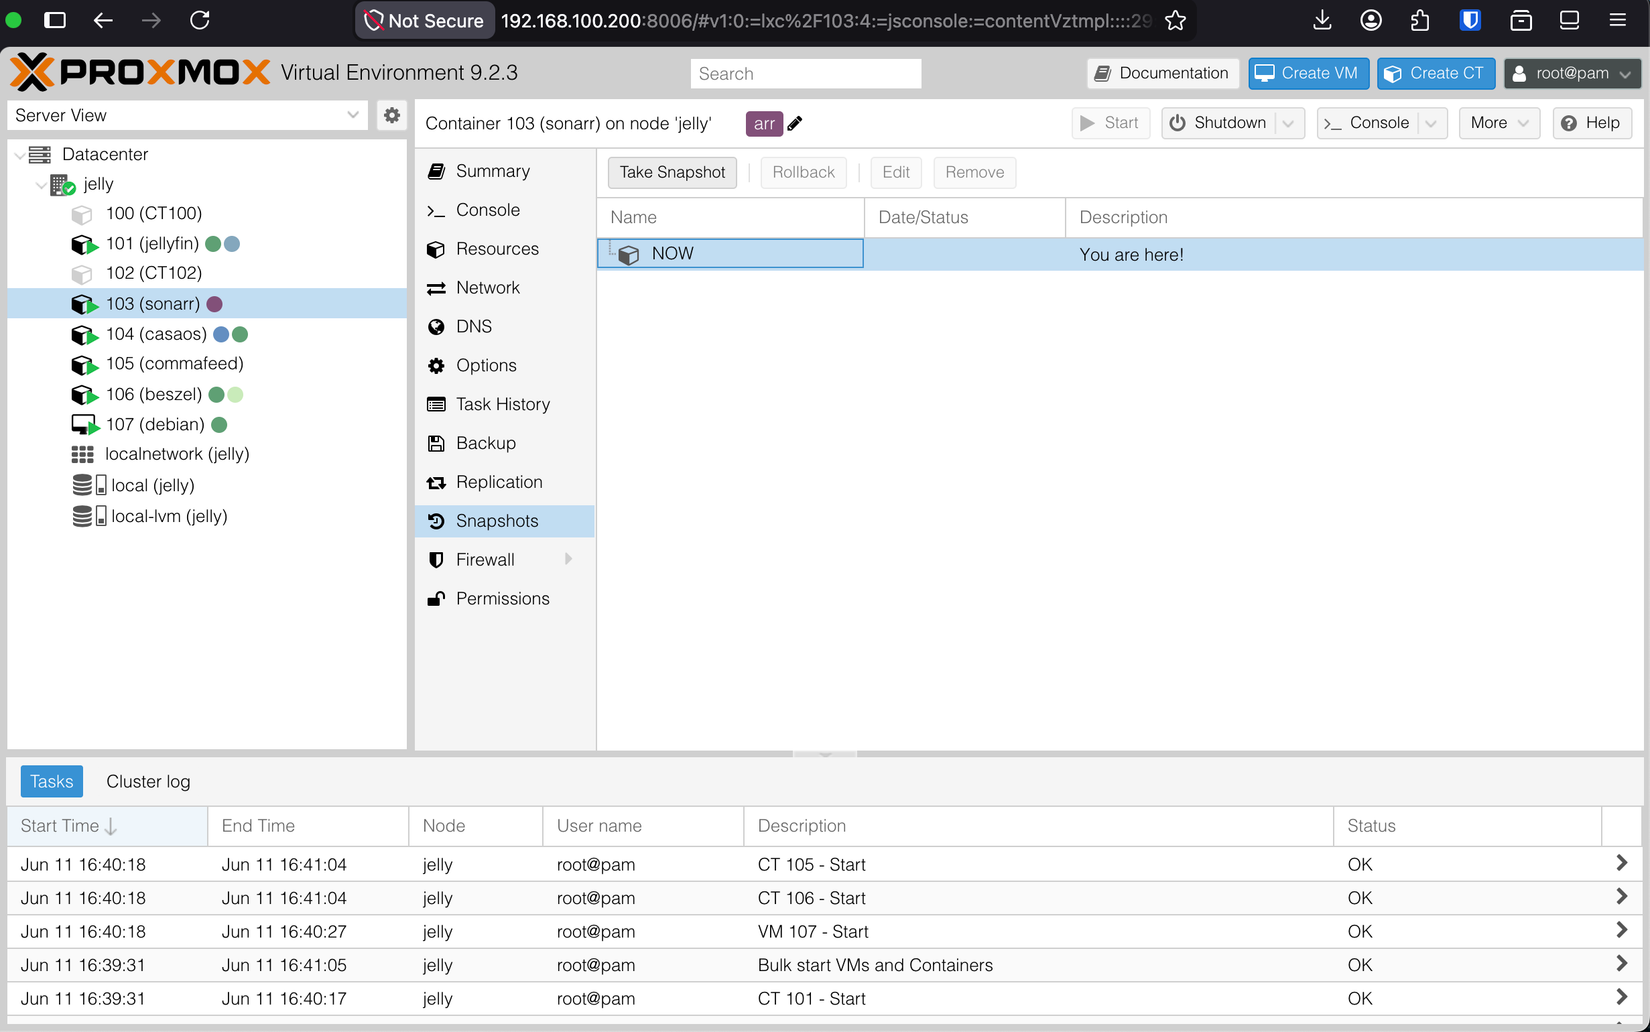Click the local storage icon

pos(89,485)
